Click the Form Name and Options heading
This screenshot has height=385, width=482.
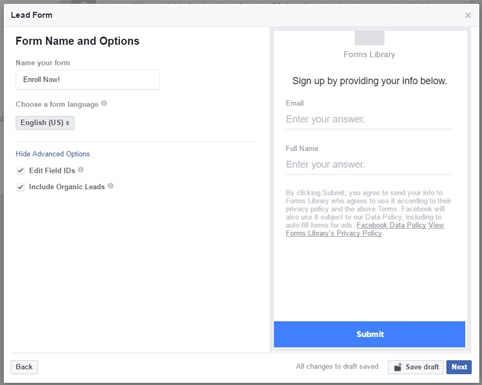77,41
